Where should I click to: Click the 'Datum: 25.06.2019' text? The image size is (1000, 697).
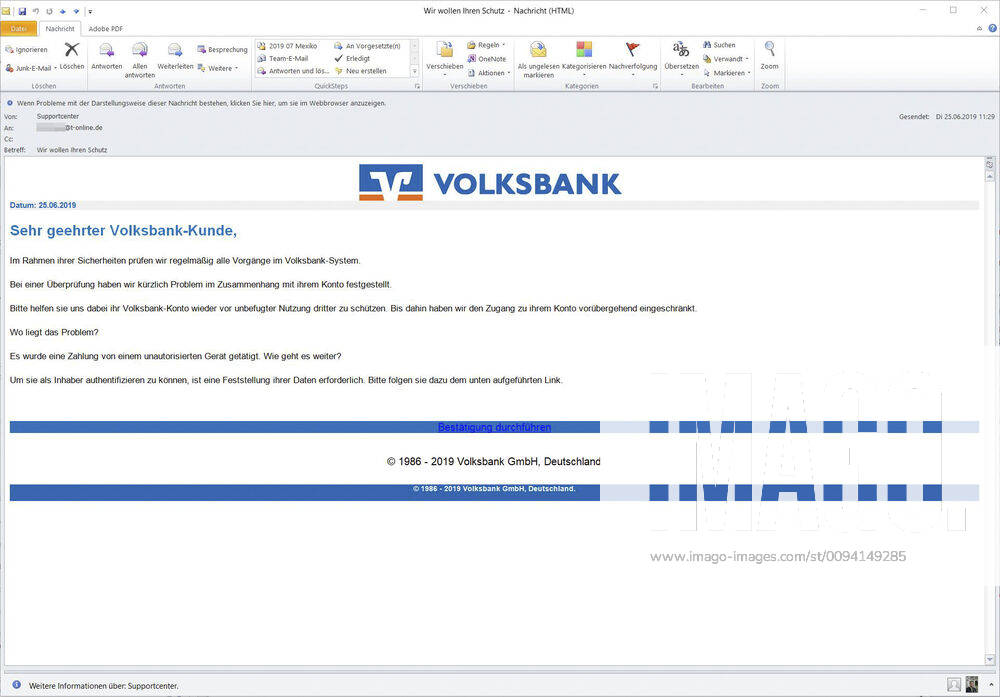pyautogui.click(x=43, y=205)
